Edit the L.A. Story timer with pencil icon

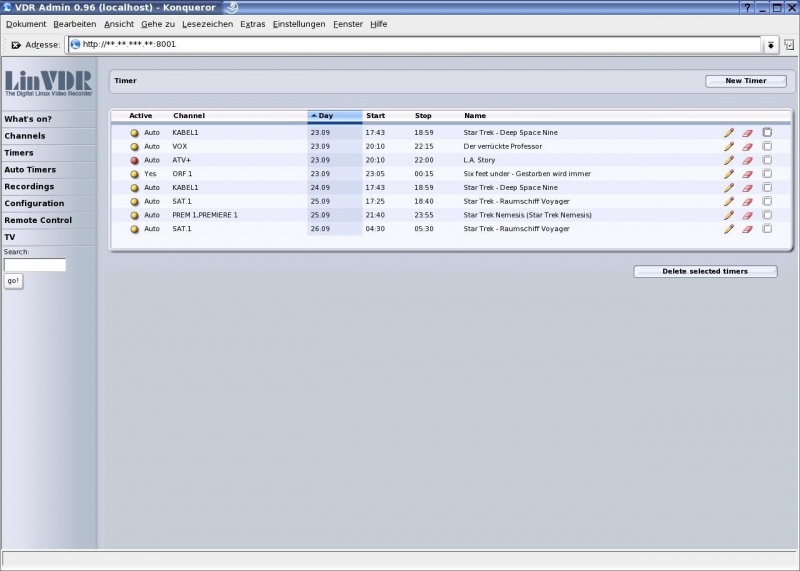click(729, 160)
